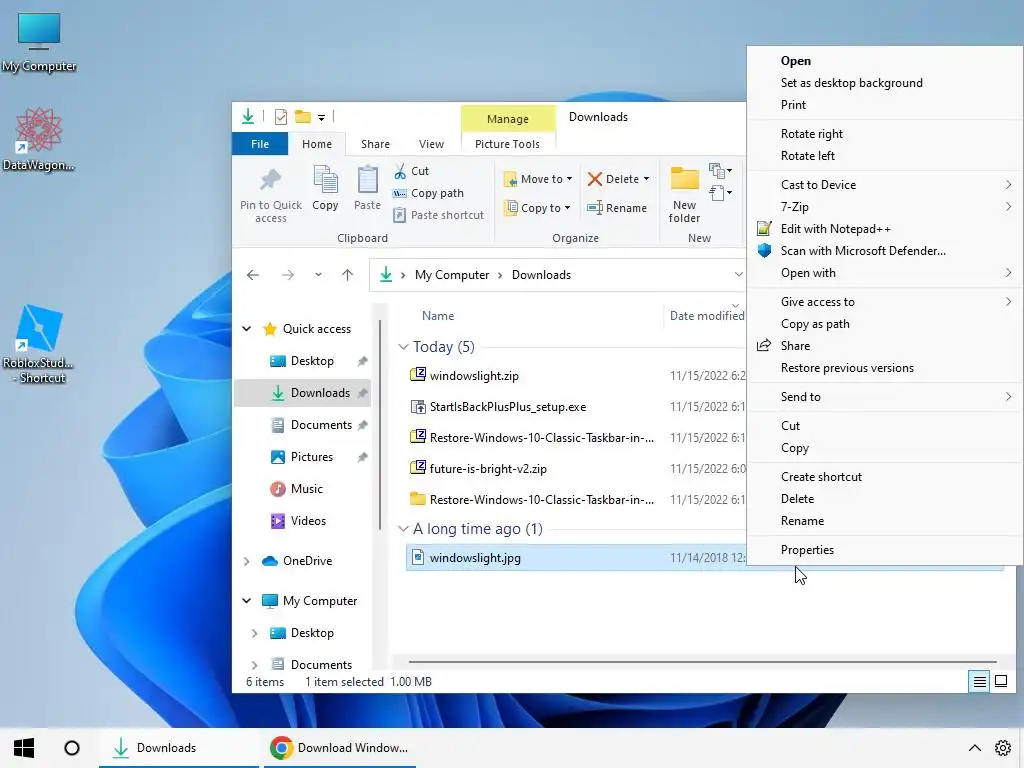Viewport: 1024px width, 768px height.
Task: Collapse the Quick access tree node
Action: (x=247, y=328)
